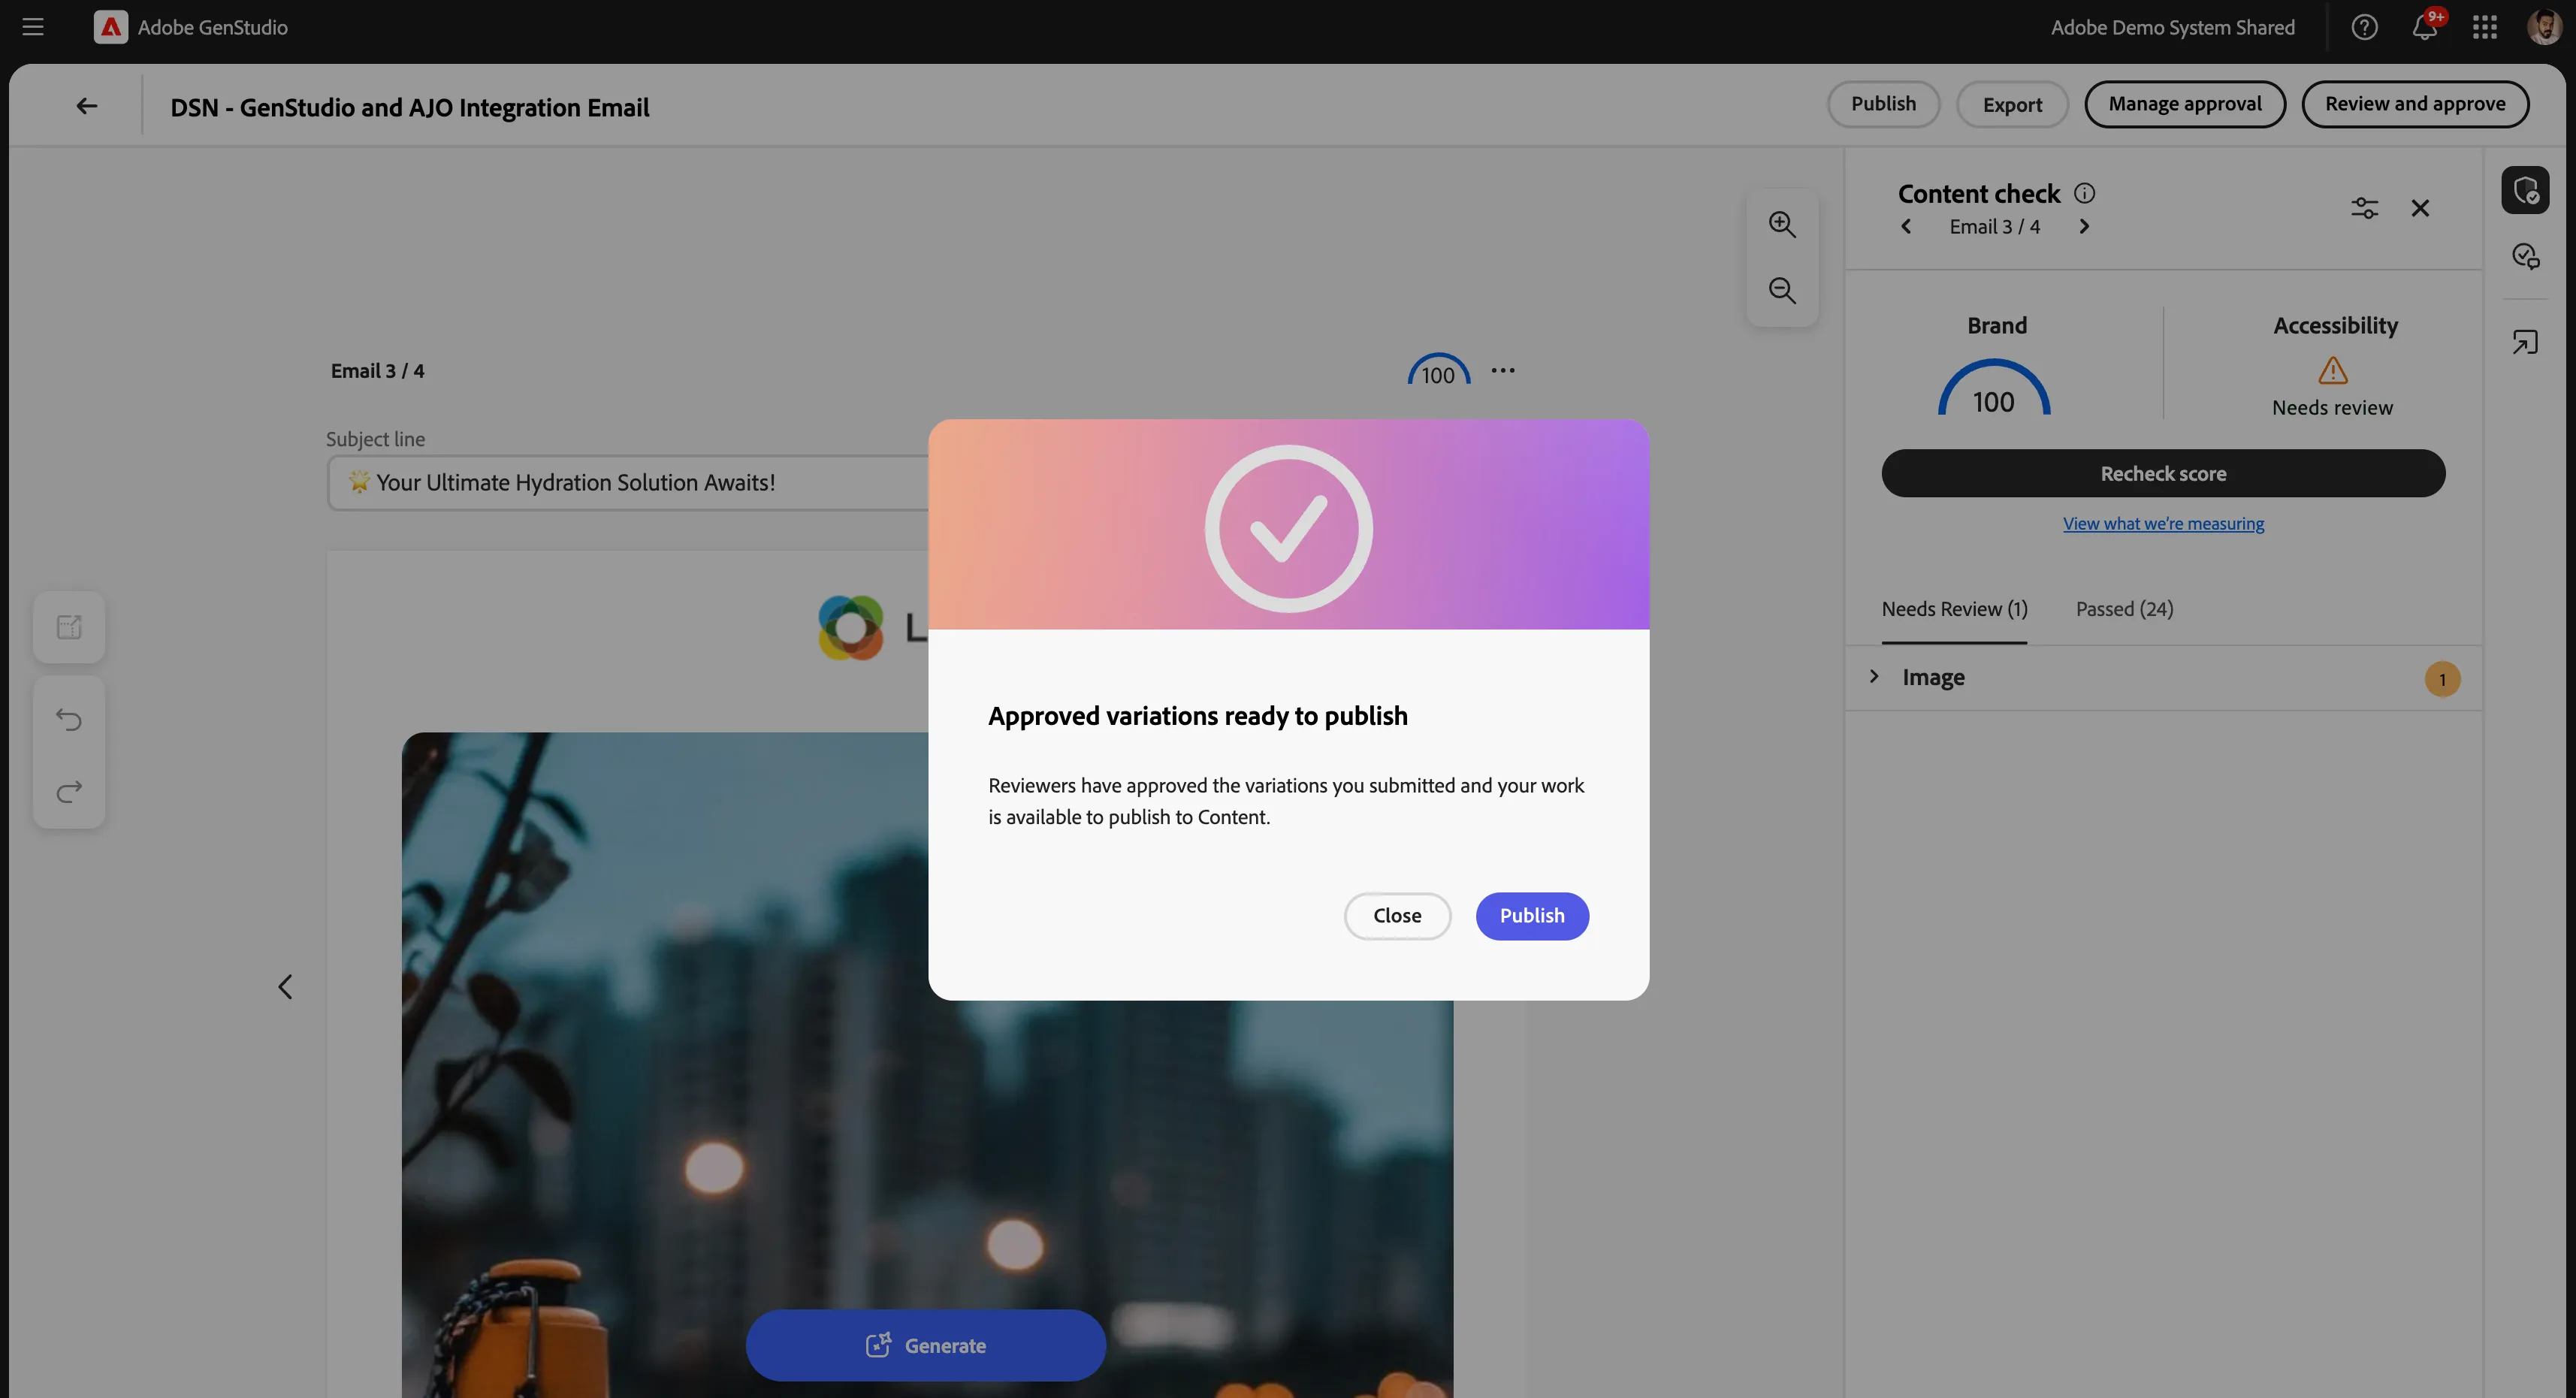
Task: Open the Email 3/4 more options ellipsis
Action: click(1503, 371)
